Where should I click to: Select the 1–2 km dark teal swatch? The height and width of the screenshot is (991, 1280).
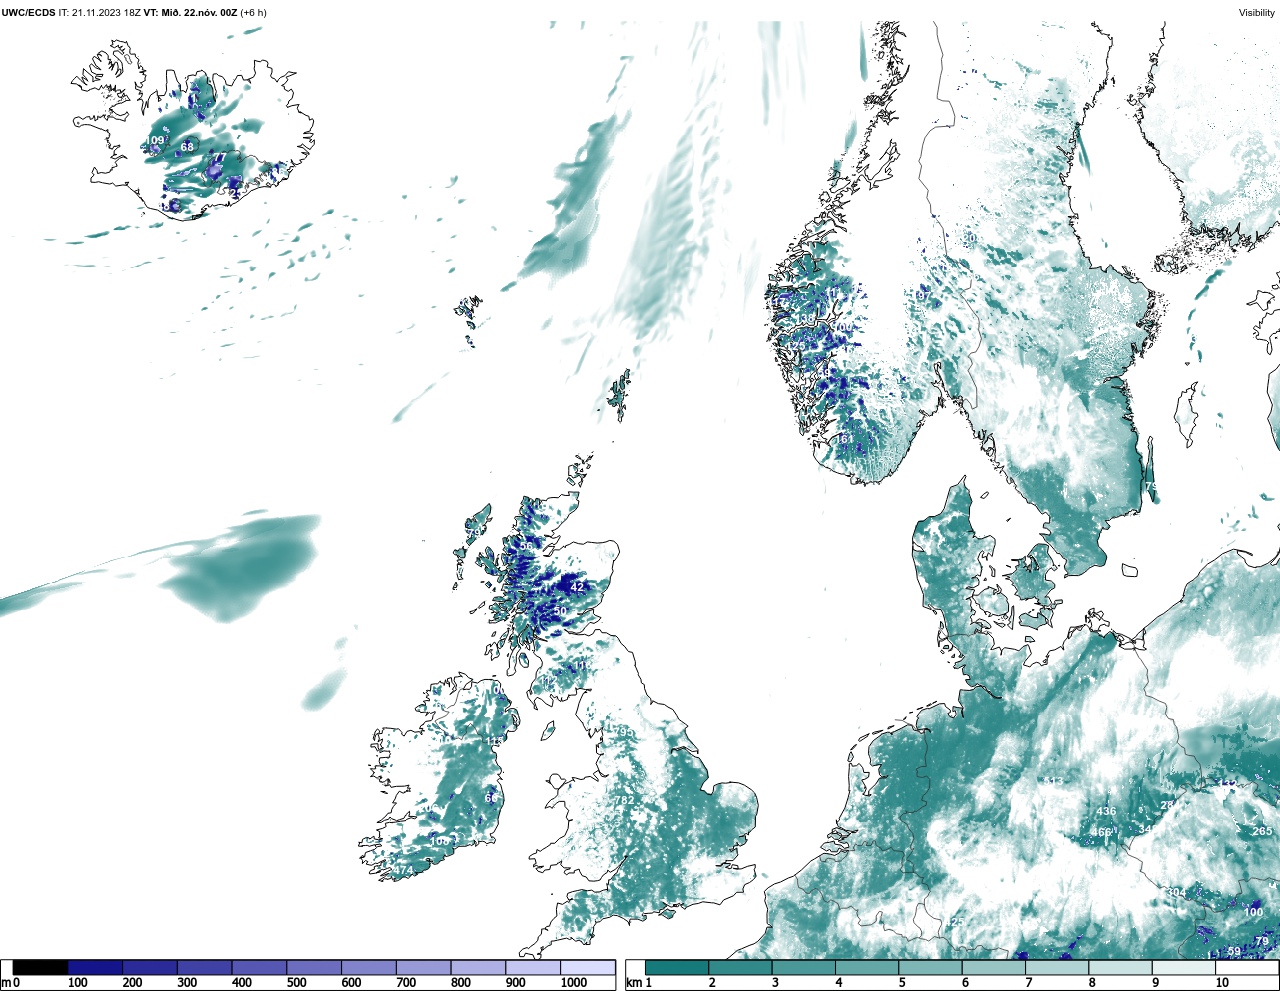click(x=677, y=968)
